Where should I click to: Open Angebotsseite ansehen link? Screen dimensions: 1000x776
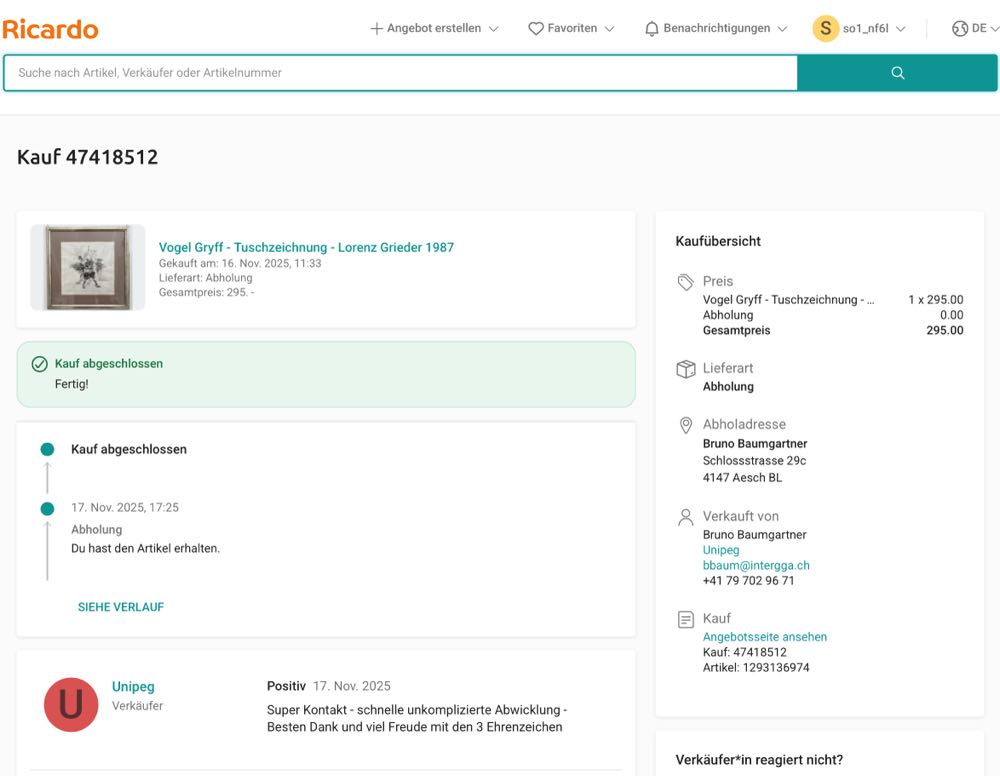click(x=765, y=637)
